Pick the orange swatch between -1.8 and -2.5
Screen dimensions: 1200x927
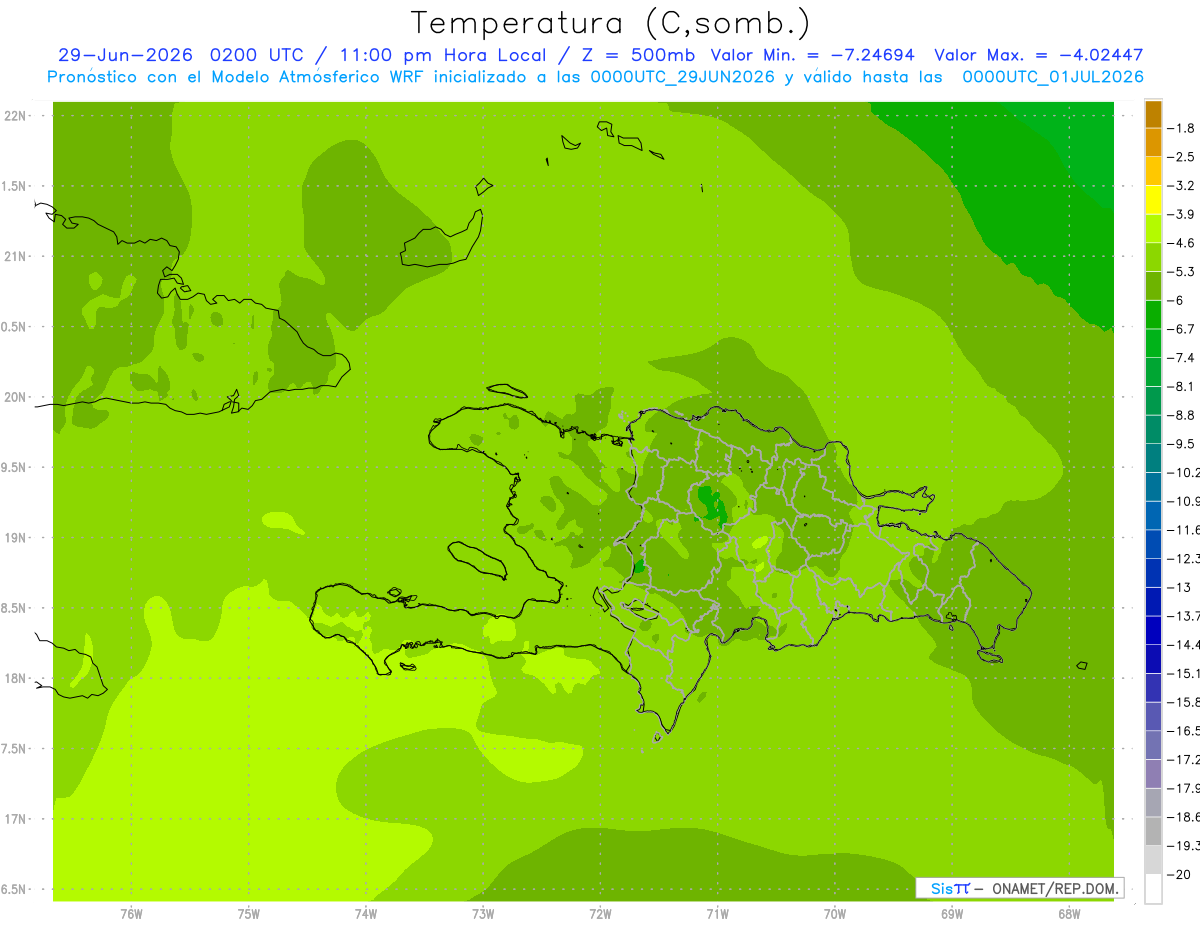(x=1153, y=142)
